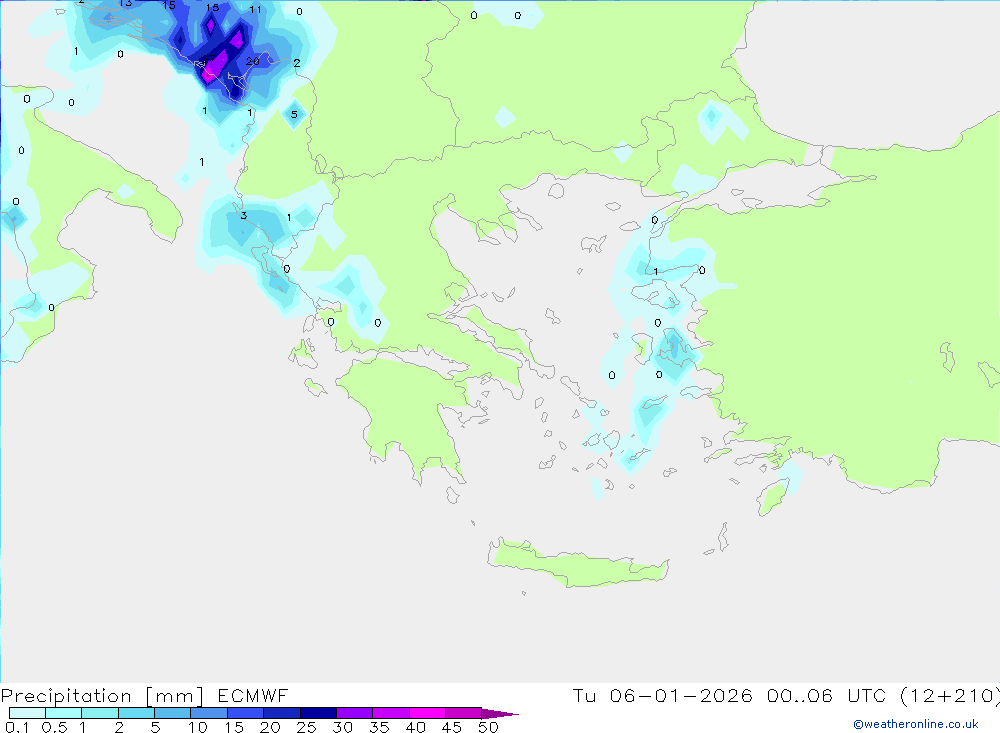
Task: Select the 5–10 mm legend color swatch
Action: (172, 713)
